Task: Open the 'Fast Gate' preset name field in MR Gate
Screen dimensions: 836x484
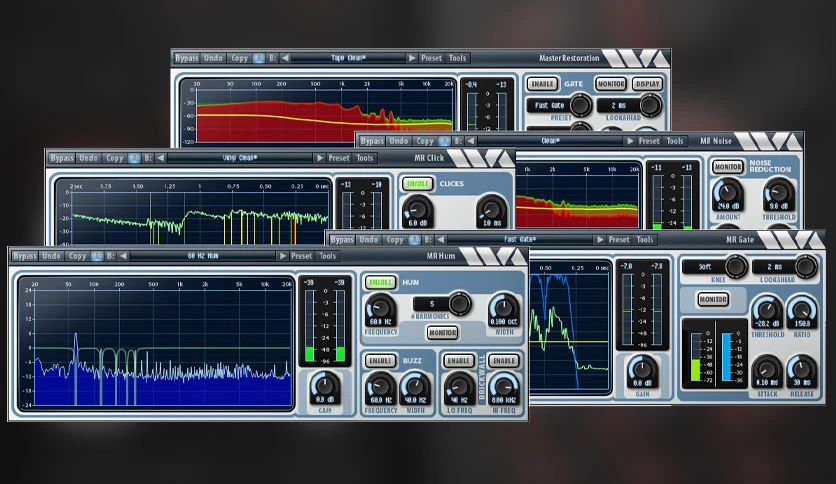Action: [520, 240]
